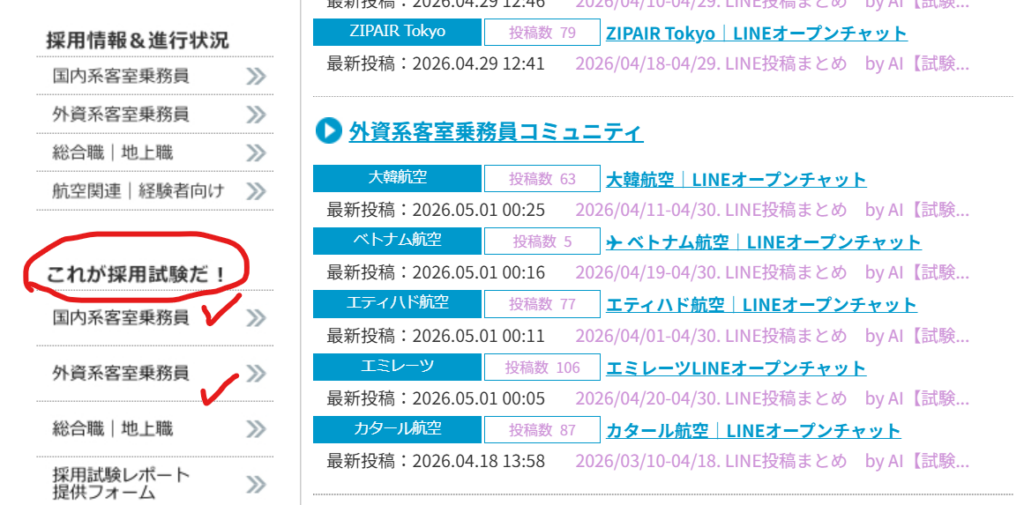Open エティハド航空｜LINEオープンチャット link

click(761, 304)
